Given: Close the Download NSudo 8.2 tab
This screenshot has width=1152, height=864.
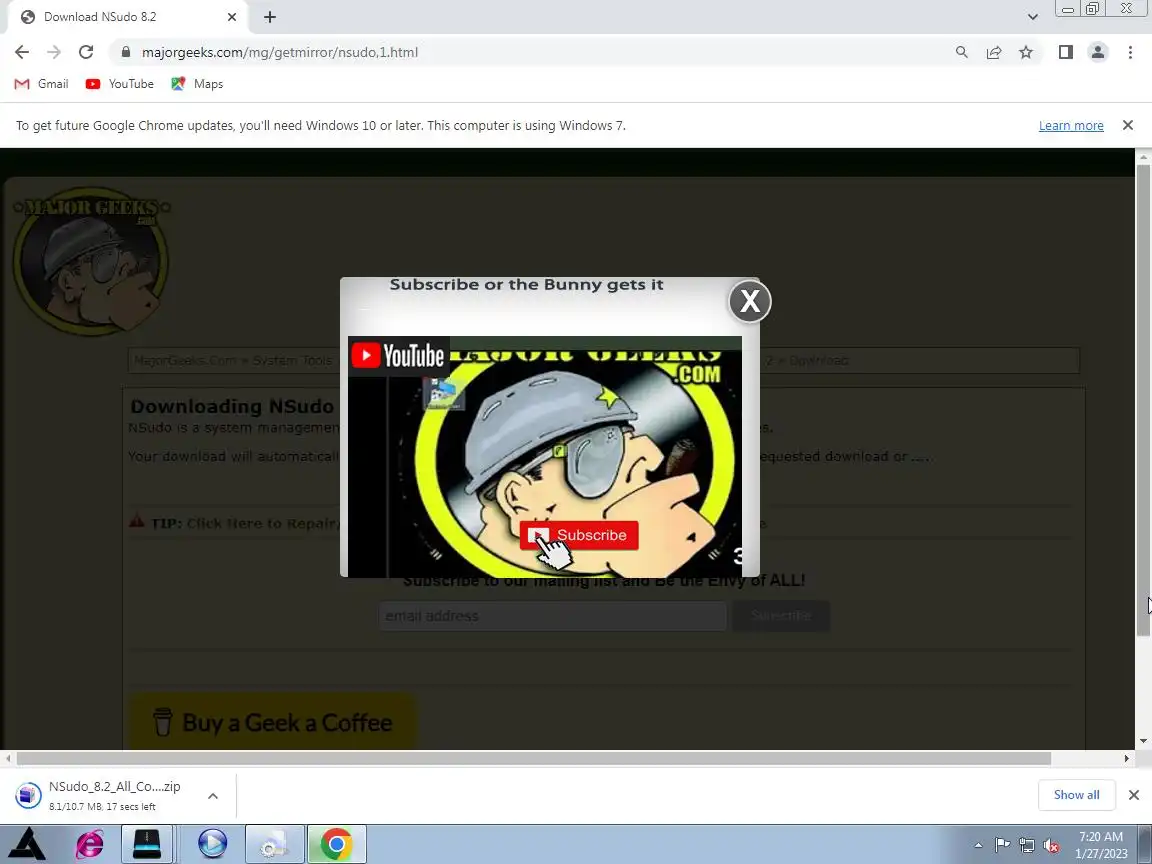Looking at the screenshot, I should [231, 17].
